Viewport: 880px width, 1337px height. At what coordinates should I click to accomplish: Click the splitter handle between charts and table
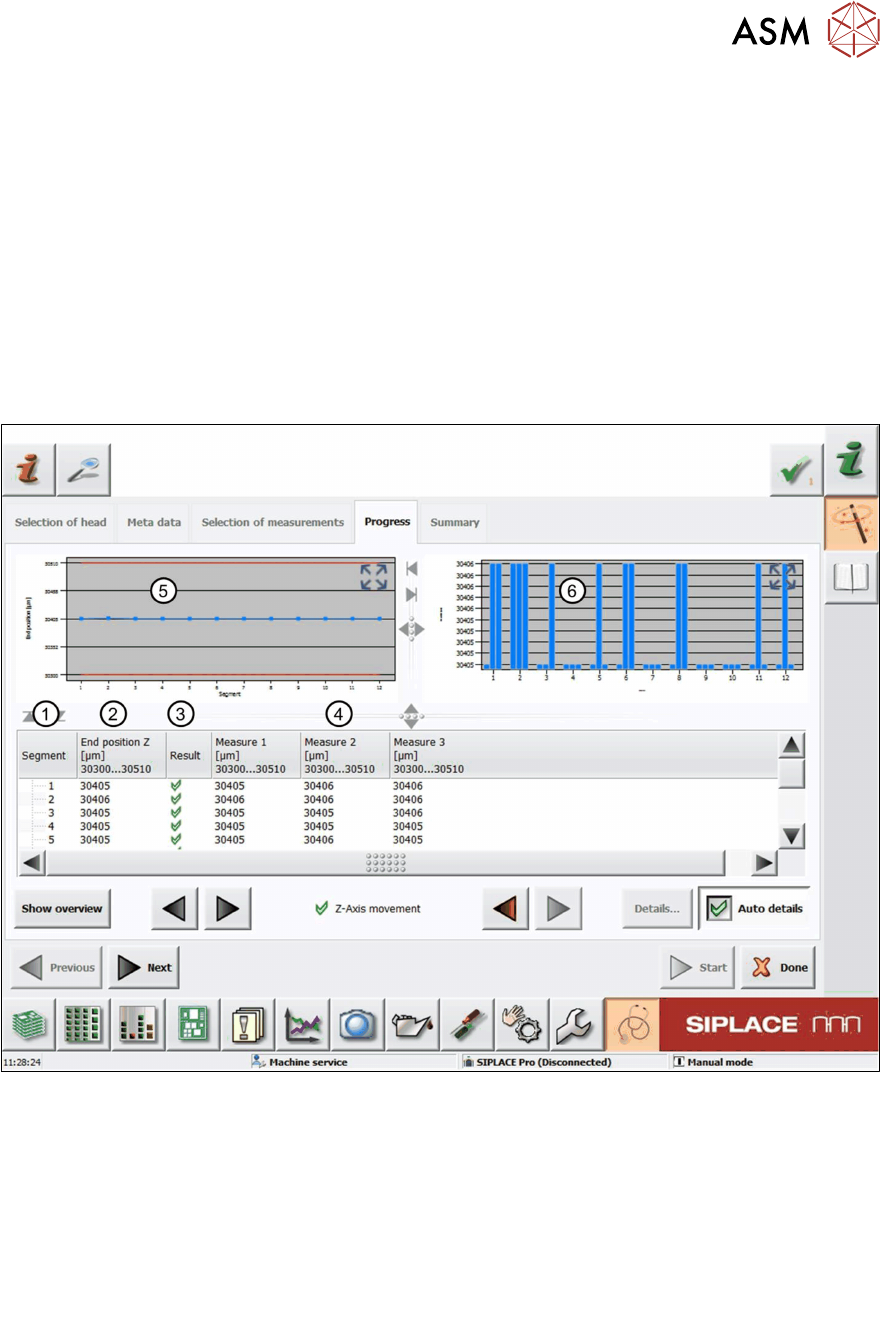pyautogui.click(x=411, y=716)
